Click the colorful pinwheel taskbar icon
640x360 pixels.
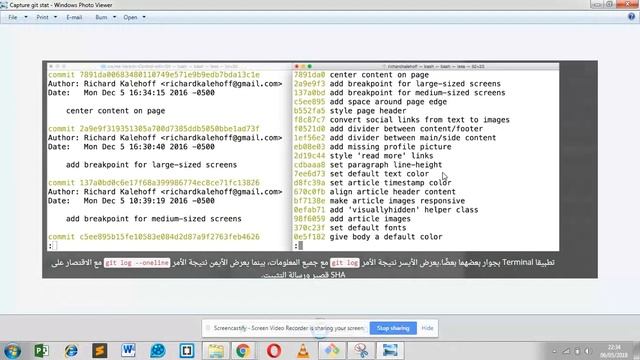(x=331, y=351)
